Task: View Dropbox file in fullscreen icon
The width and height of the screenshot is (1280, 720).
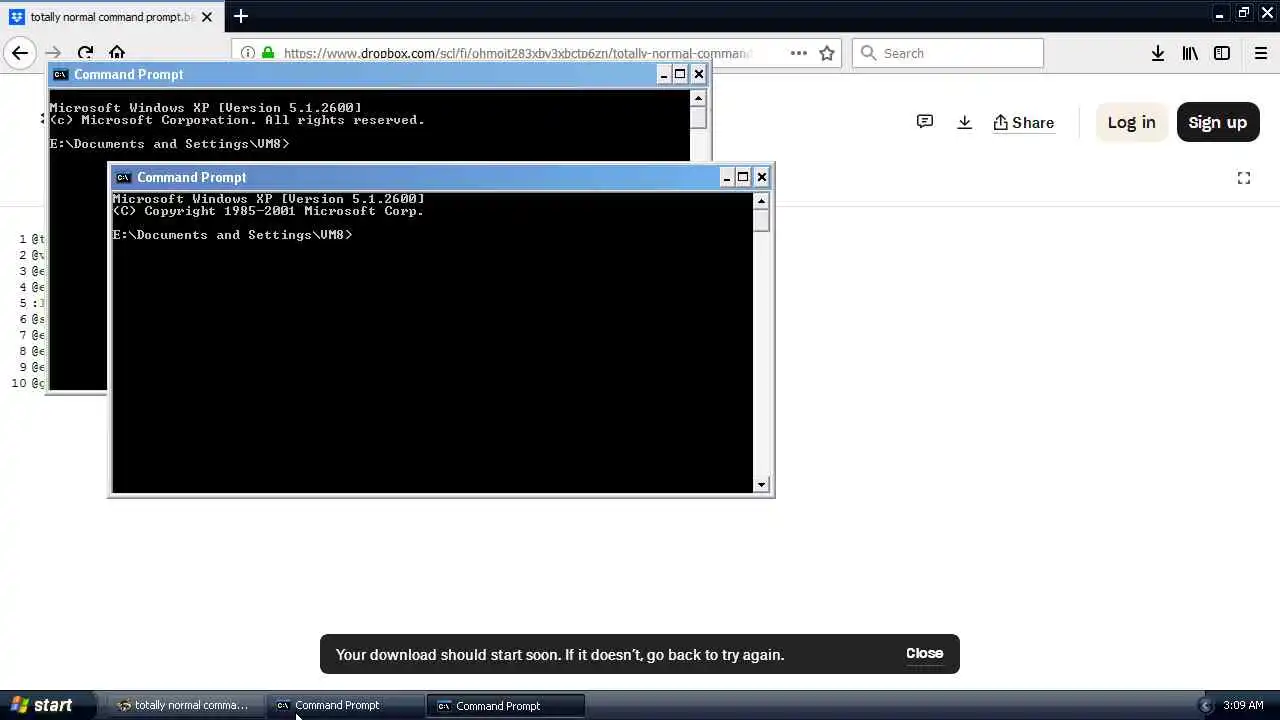Action: [1244, 178]
